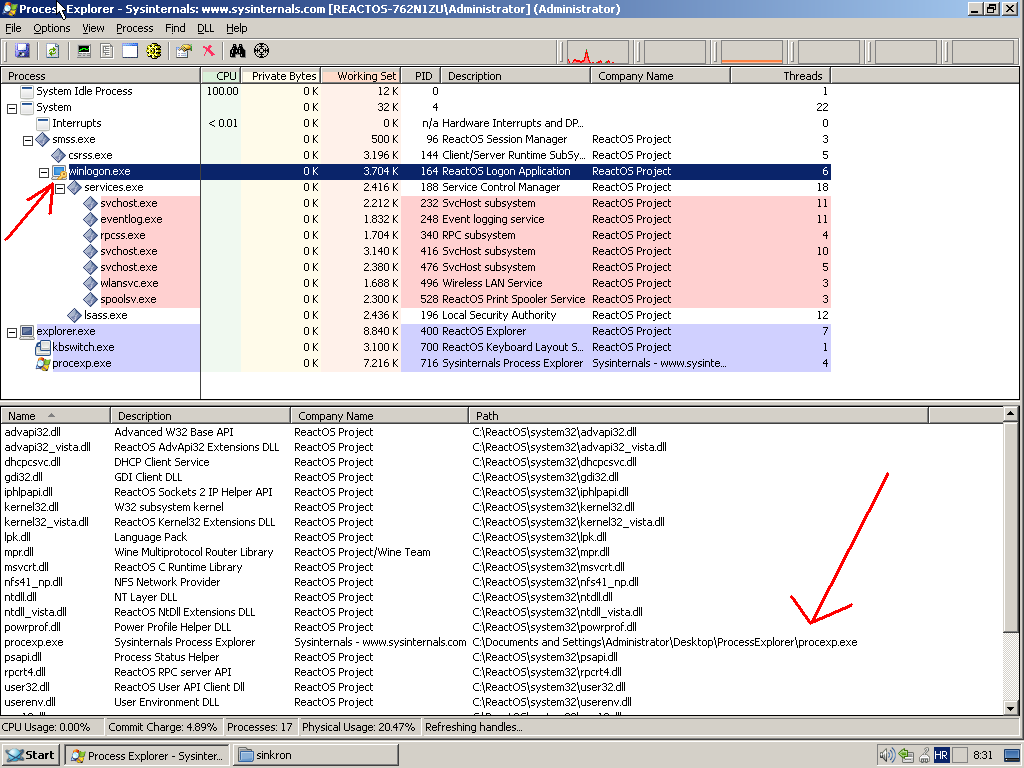Viewport: 1024px width, 768px height.
Task: Sort by the PID column header
Action: pyautogui.click(x=421, y=76)
